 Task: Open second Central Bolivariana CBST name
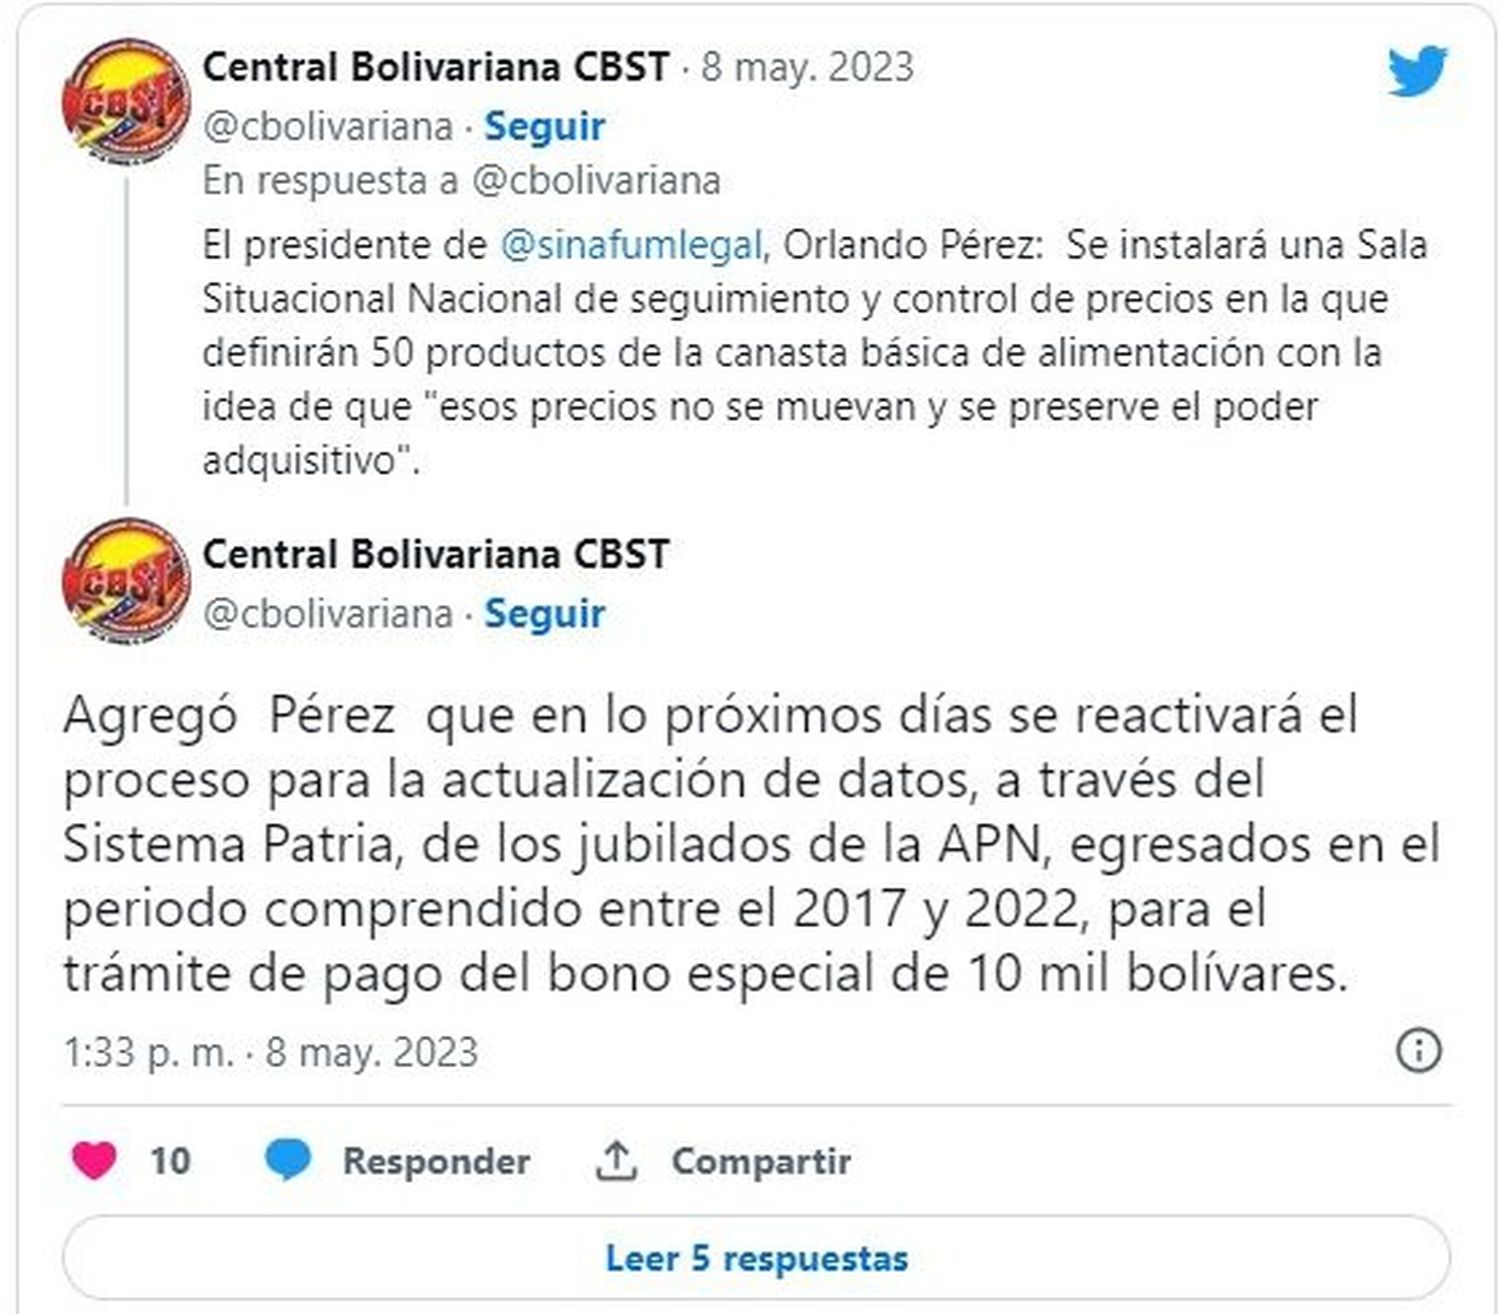(436, 554)
